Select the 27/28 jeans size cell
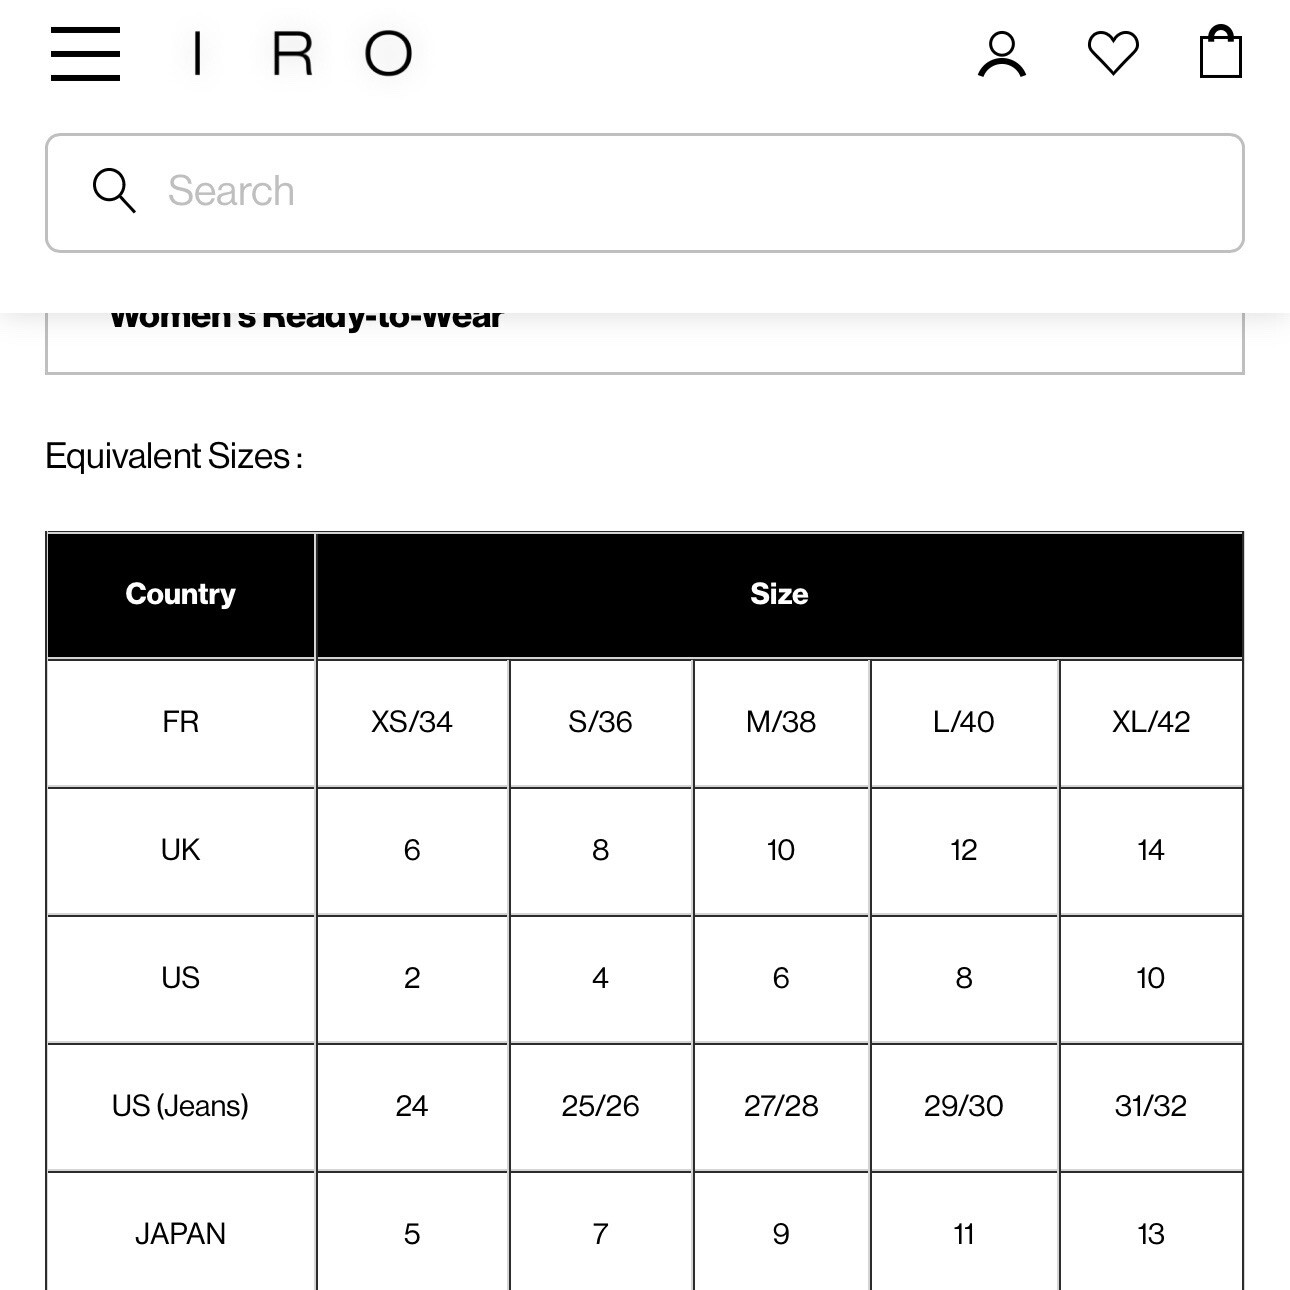The height and width of the screenshot is (1290, 1290). 781,1107
